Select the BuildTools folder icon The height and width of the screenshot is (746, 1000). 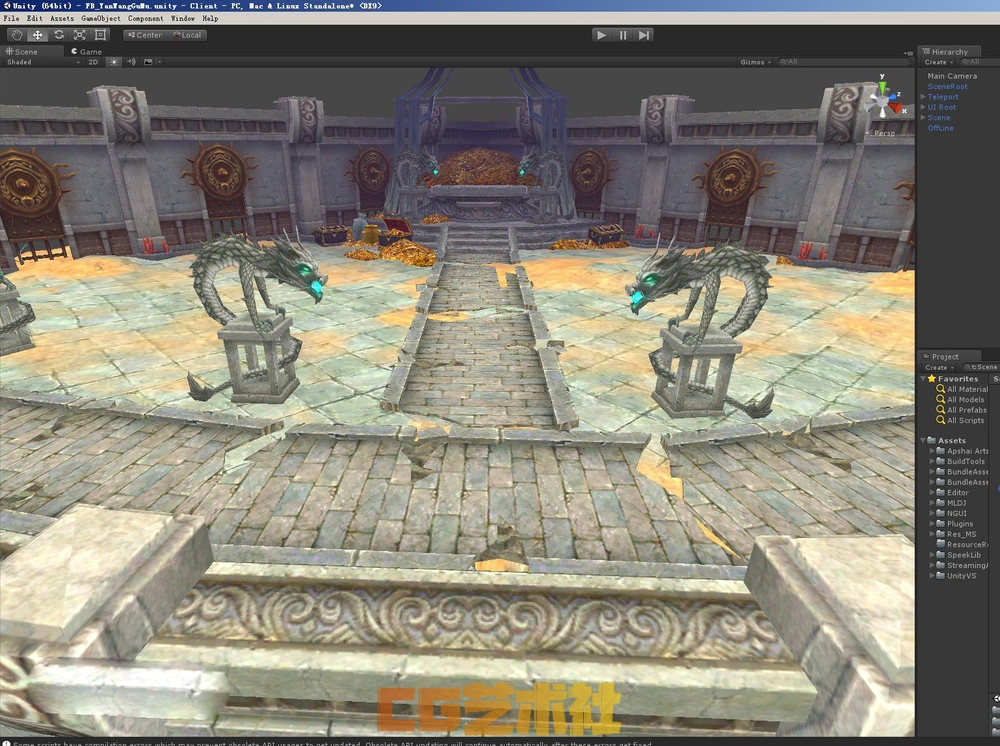tap(940, 461)
